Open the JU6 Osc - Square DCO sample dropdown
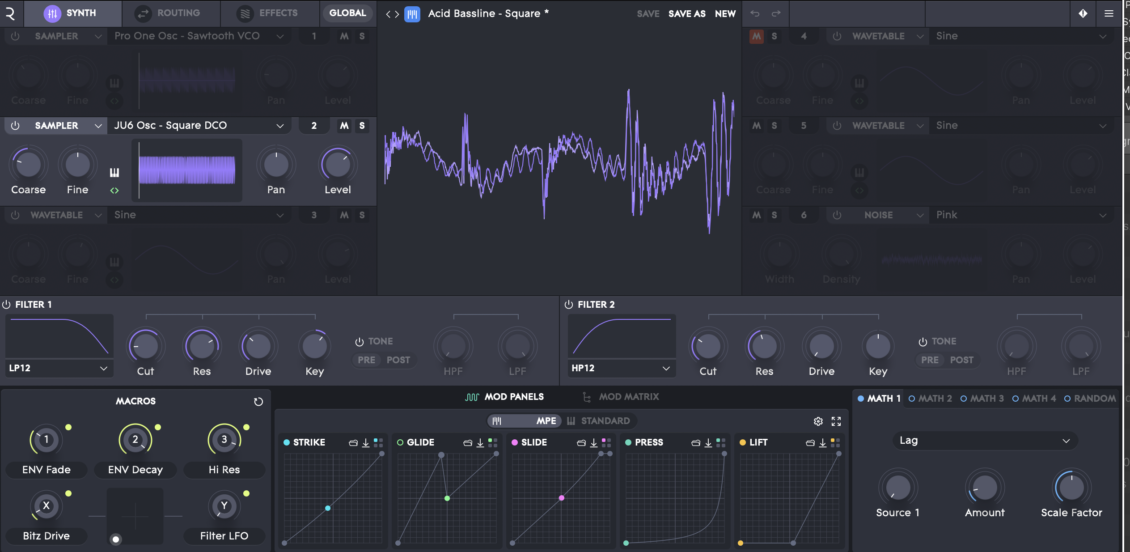1130x552 pixels. [x=199, y=125]
